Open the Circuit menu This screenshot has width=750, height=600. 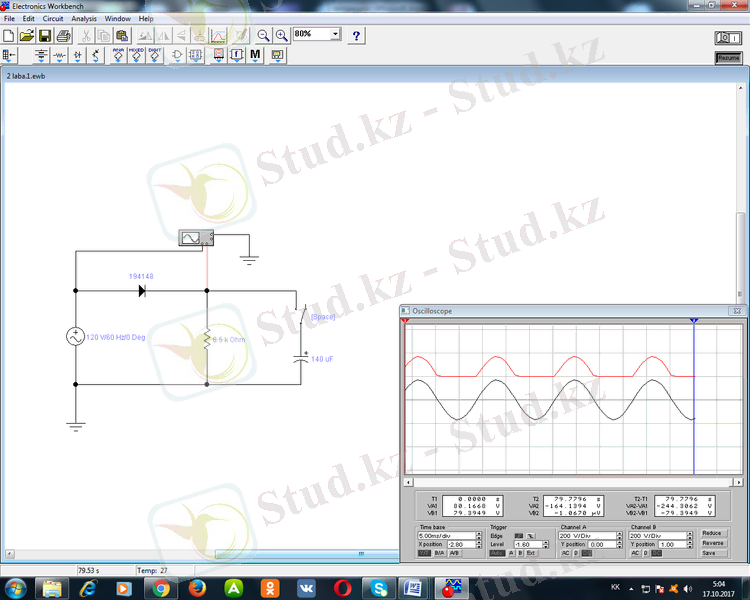pos(52,18)
